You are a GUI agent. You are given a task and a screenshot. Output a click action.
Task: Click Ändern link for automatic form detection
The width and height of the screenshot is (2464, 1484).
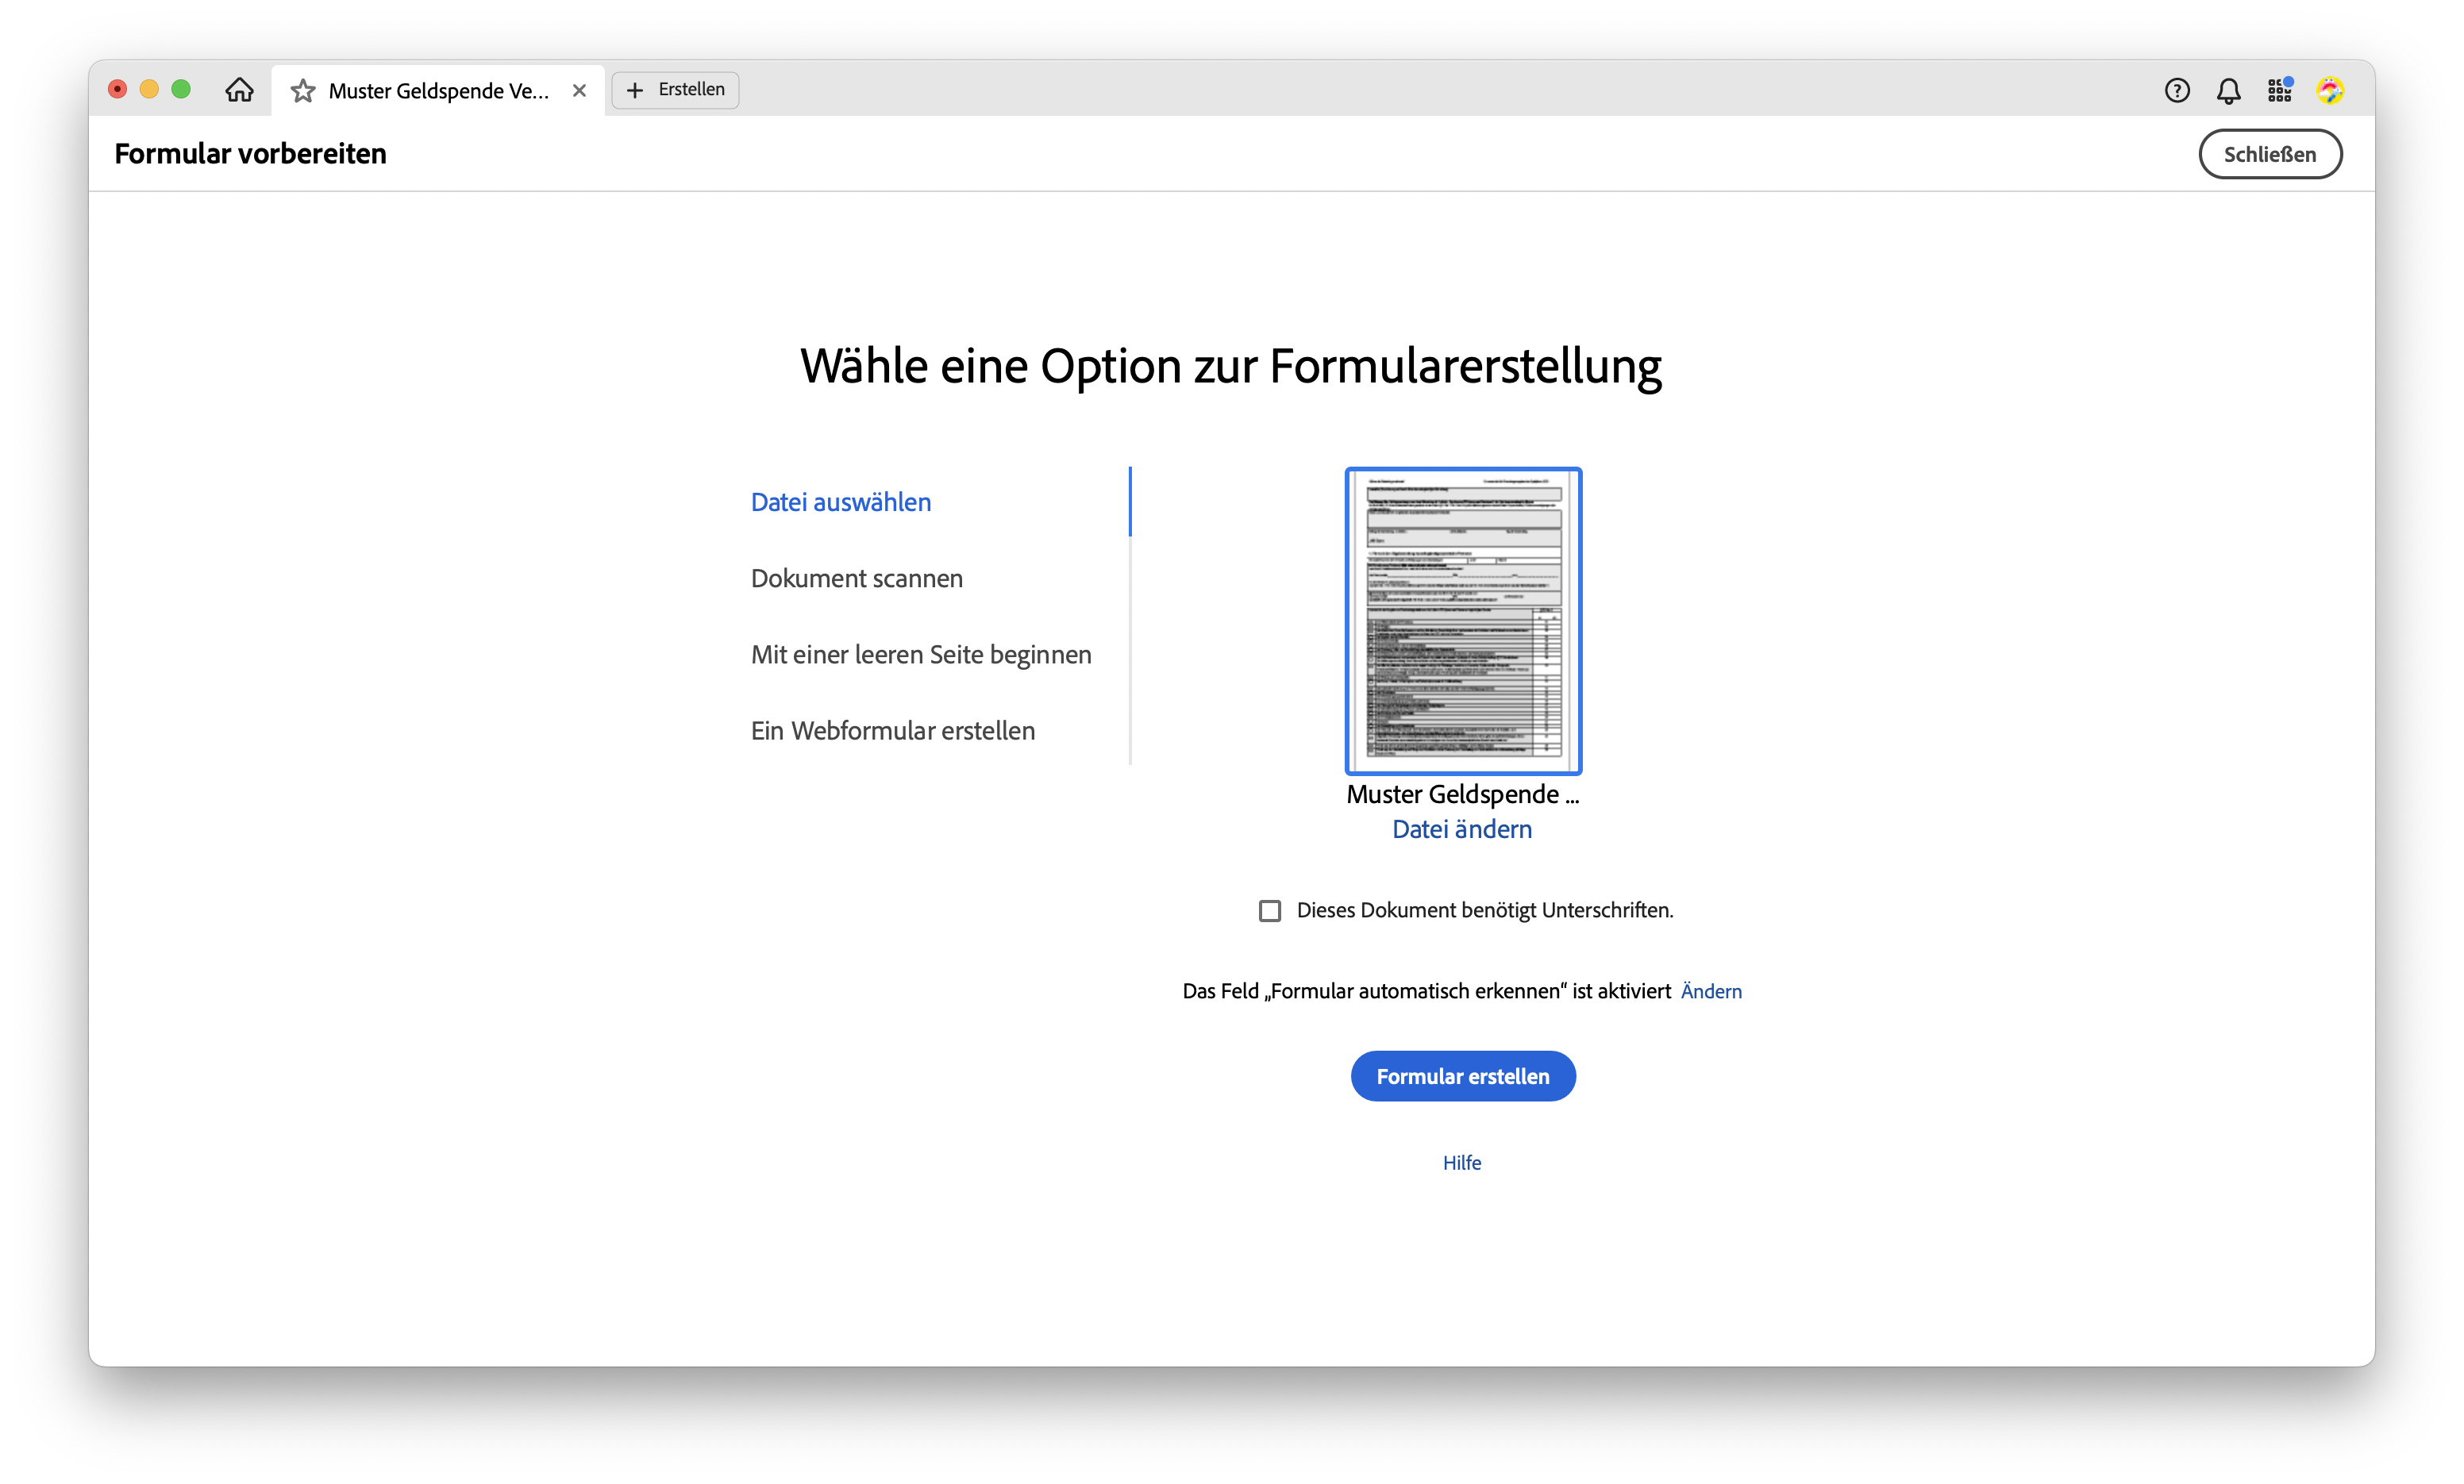click(x=1710, y=991)
